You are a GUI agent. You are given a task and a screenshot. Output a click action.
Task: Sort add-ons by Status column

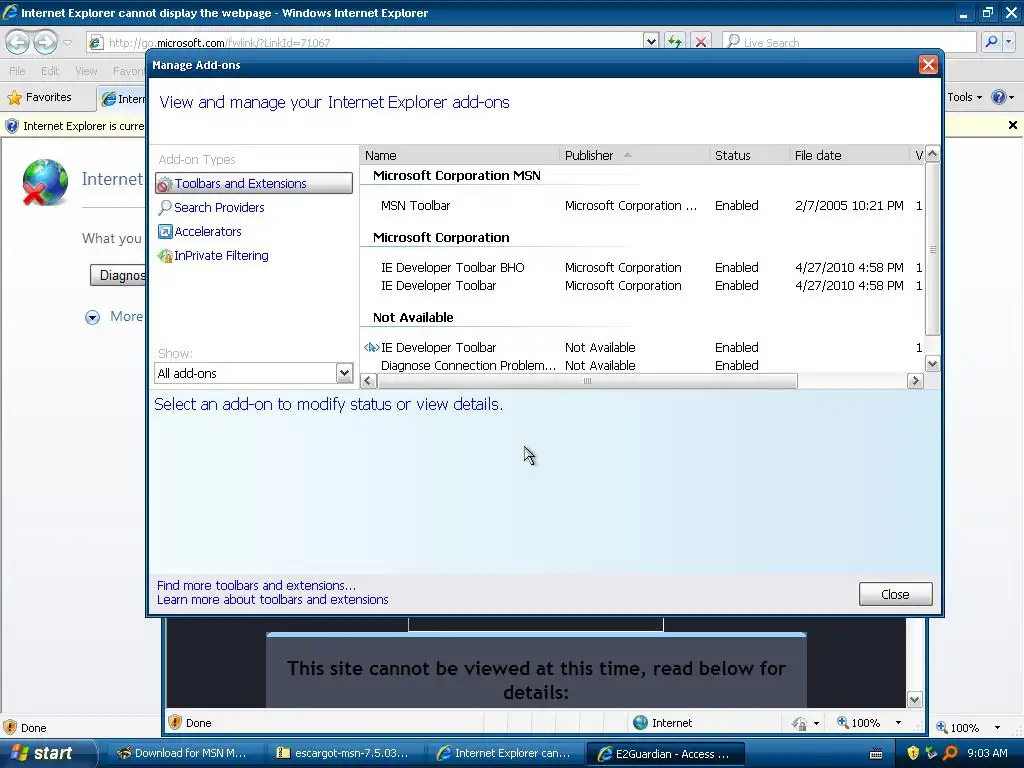[x=749, y=155]
